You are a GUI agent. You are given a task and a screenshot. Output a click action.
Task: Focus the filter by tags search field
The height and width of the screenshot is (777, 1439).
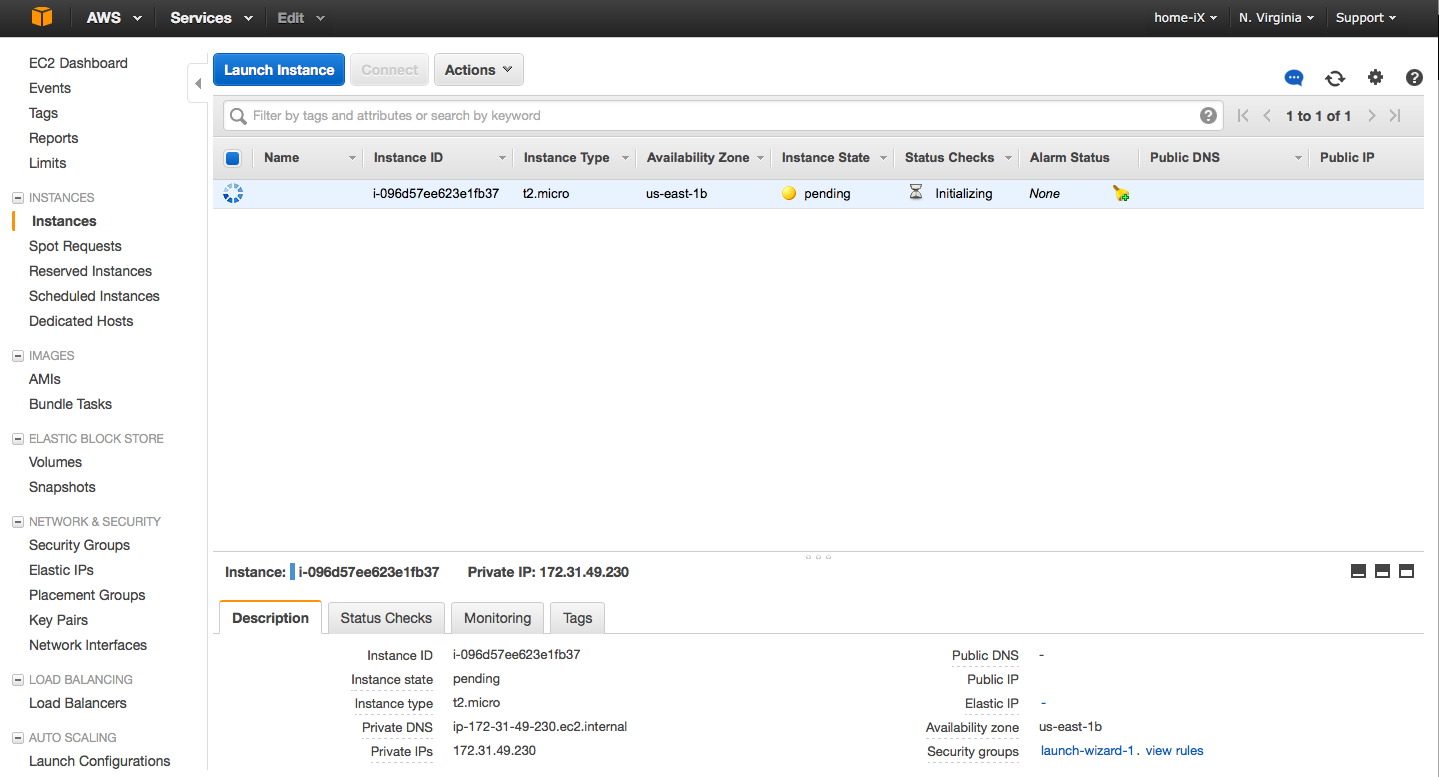tap(722, 116)
